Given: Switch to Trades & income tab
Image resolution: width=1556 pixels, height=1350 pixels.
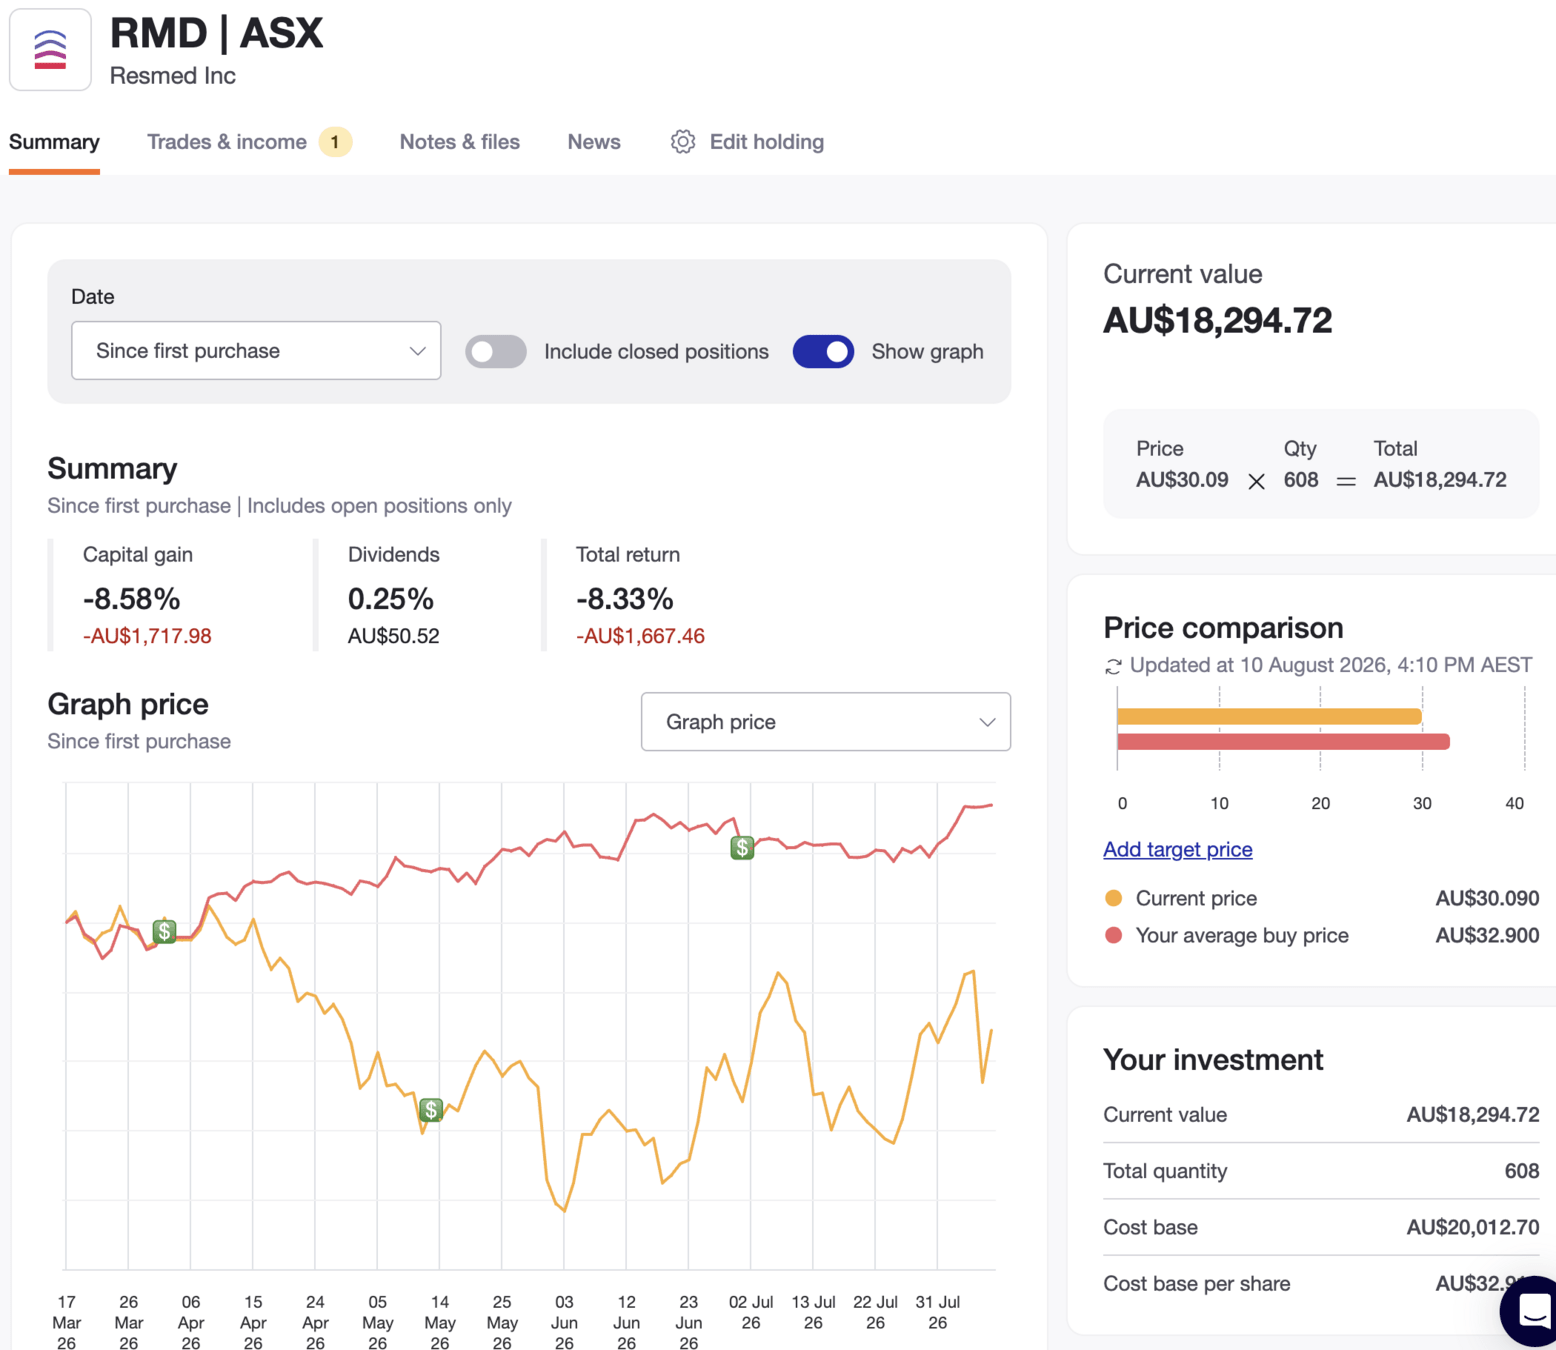Looking at the screenshot, I should (227, 142).
